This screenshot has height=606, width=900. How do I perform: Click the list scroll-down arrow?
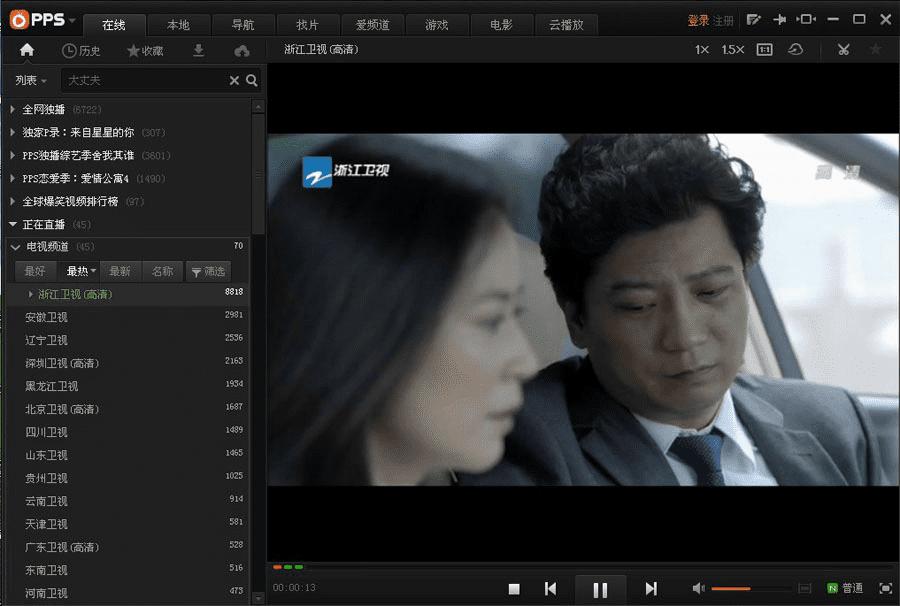pyautogui.click(x=258, y=599)
